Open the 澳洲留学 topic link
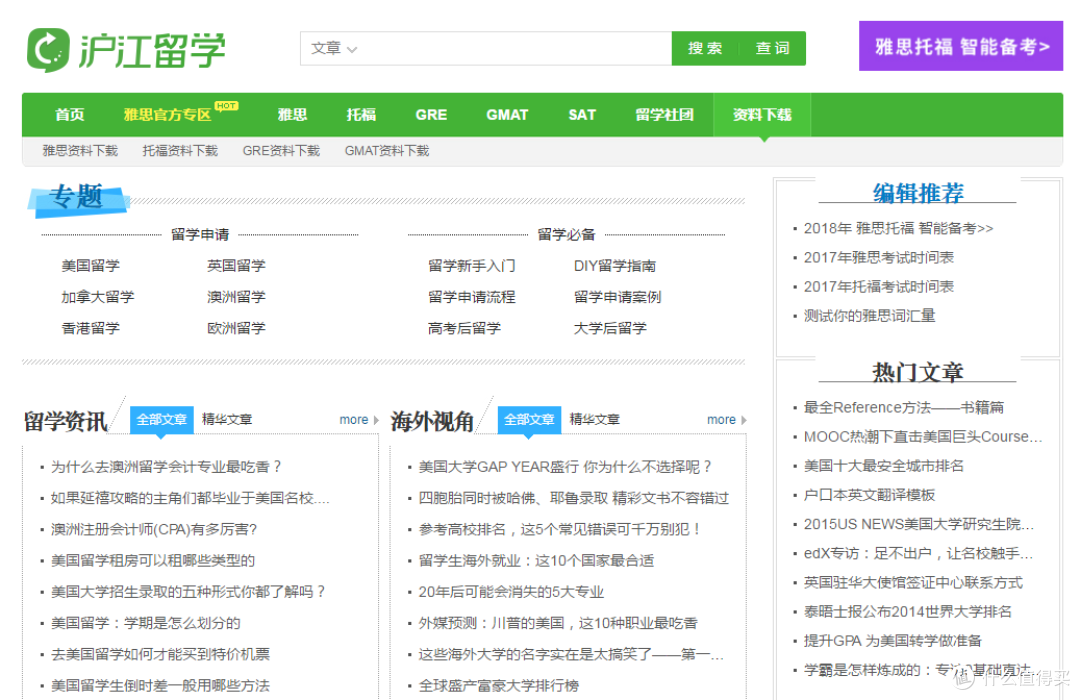This screenshot has width=1080, height=700. (x=236, y=297)
